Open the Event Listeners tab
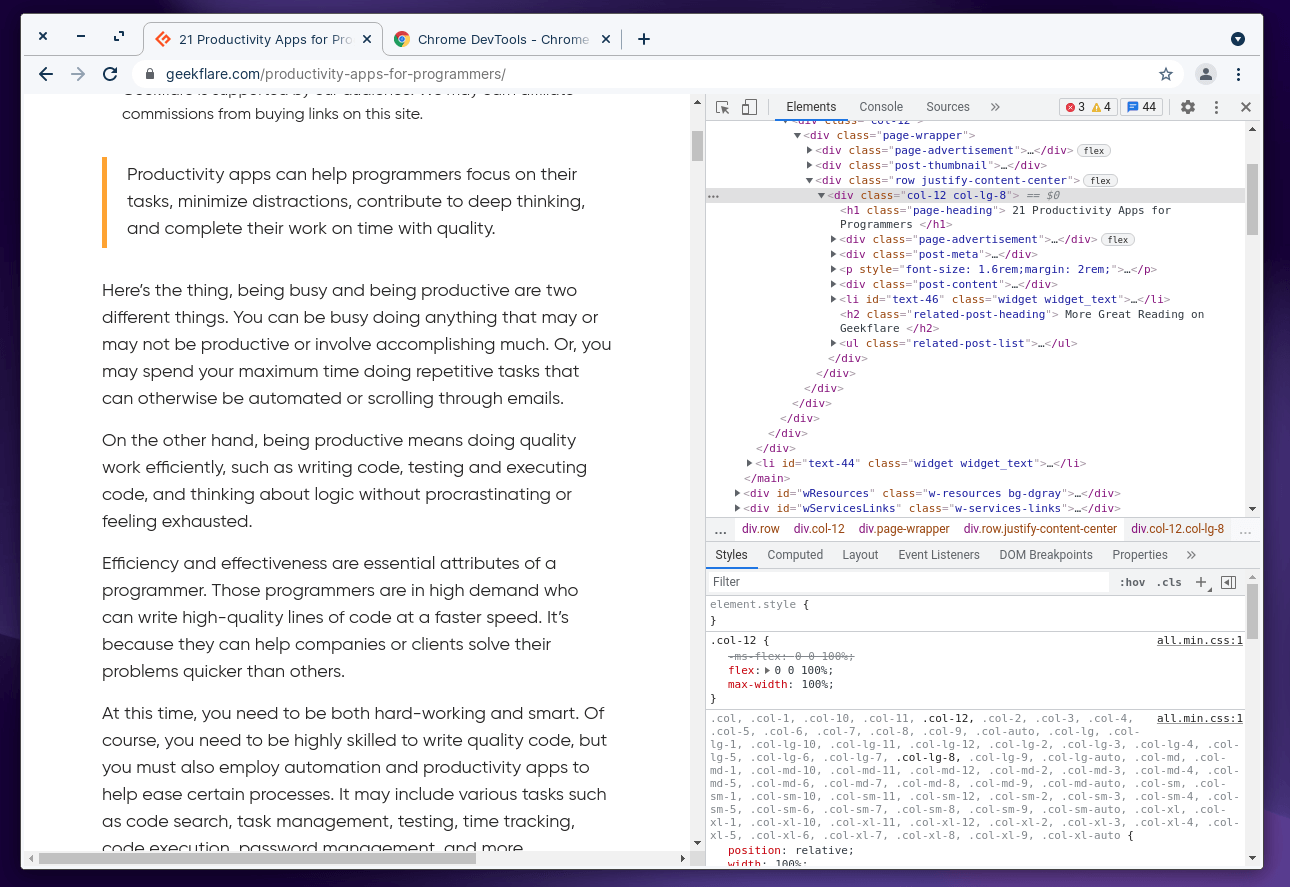The width and height of the screenshot is (1290, 887). point(939,555)
